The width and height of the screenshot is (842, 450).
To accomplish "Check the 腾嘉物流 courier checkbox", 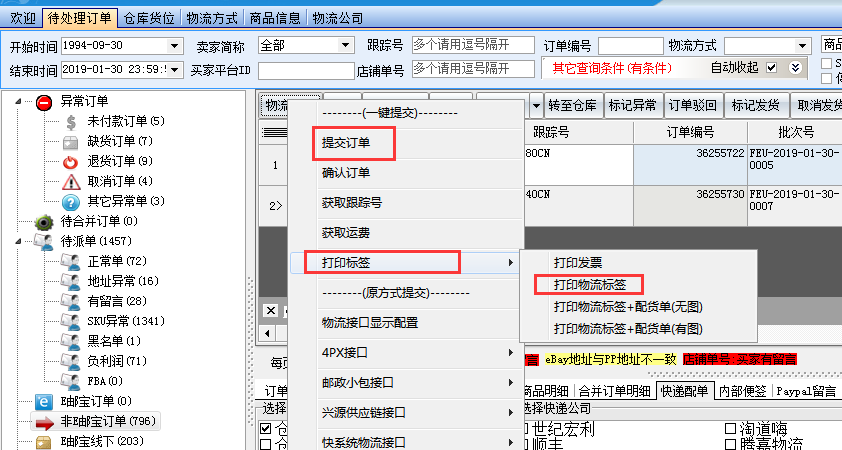I will point(731,444).
